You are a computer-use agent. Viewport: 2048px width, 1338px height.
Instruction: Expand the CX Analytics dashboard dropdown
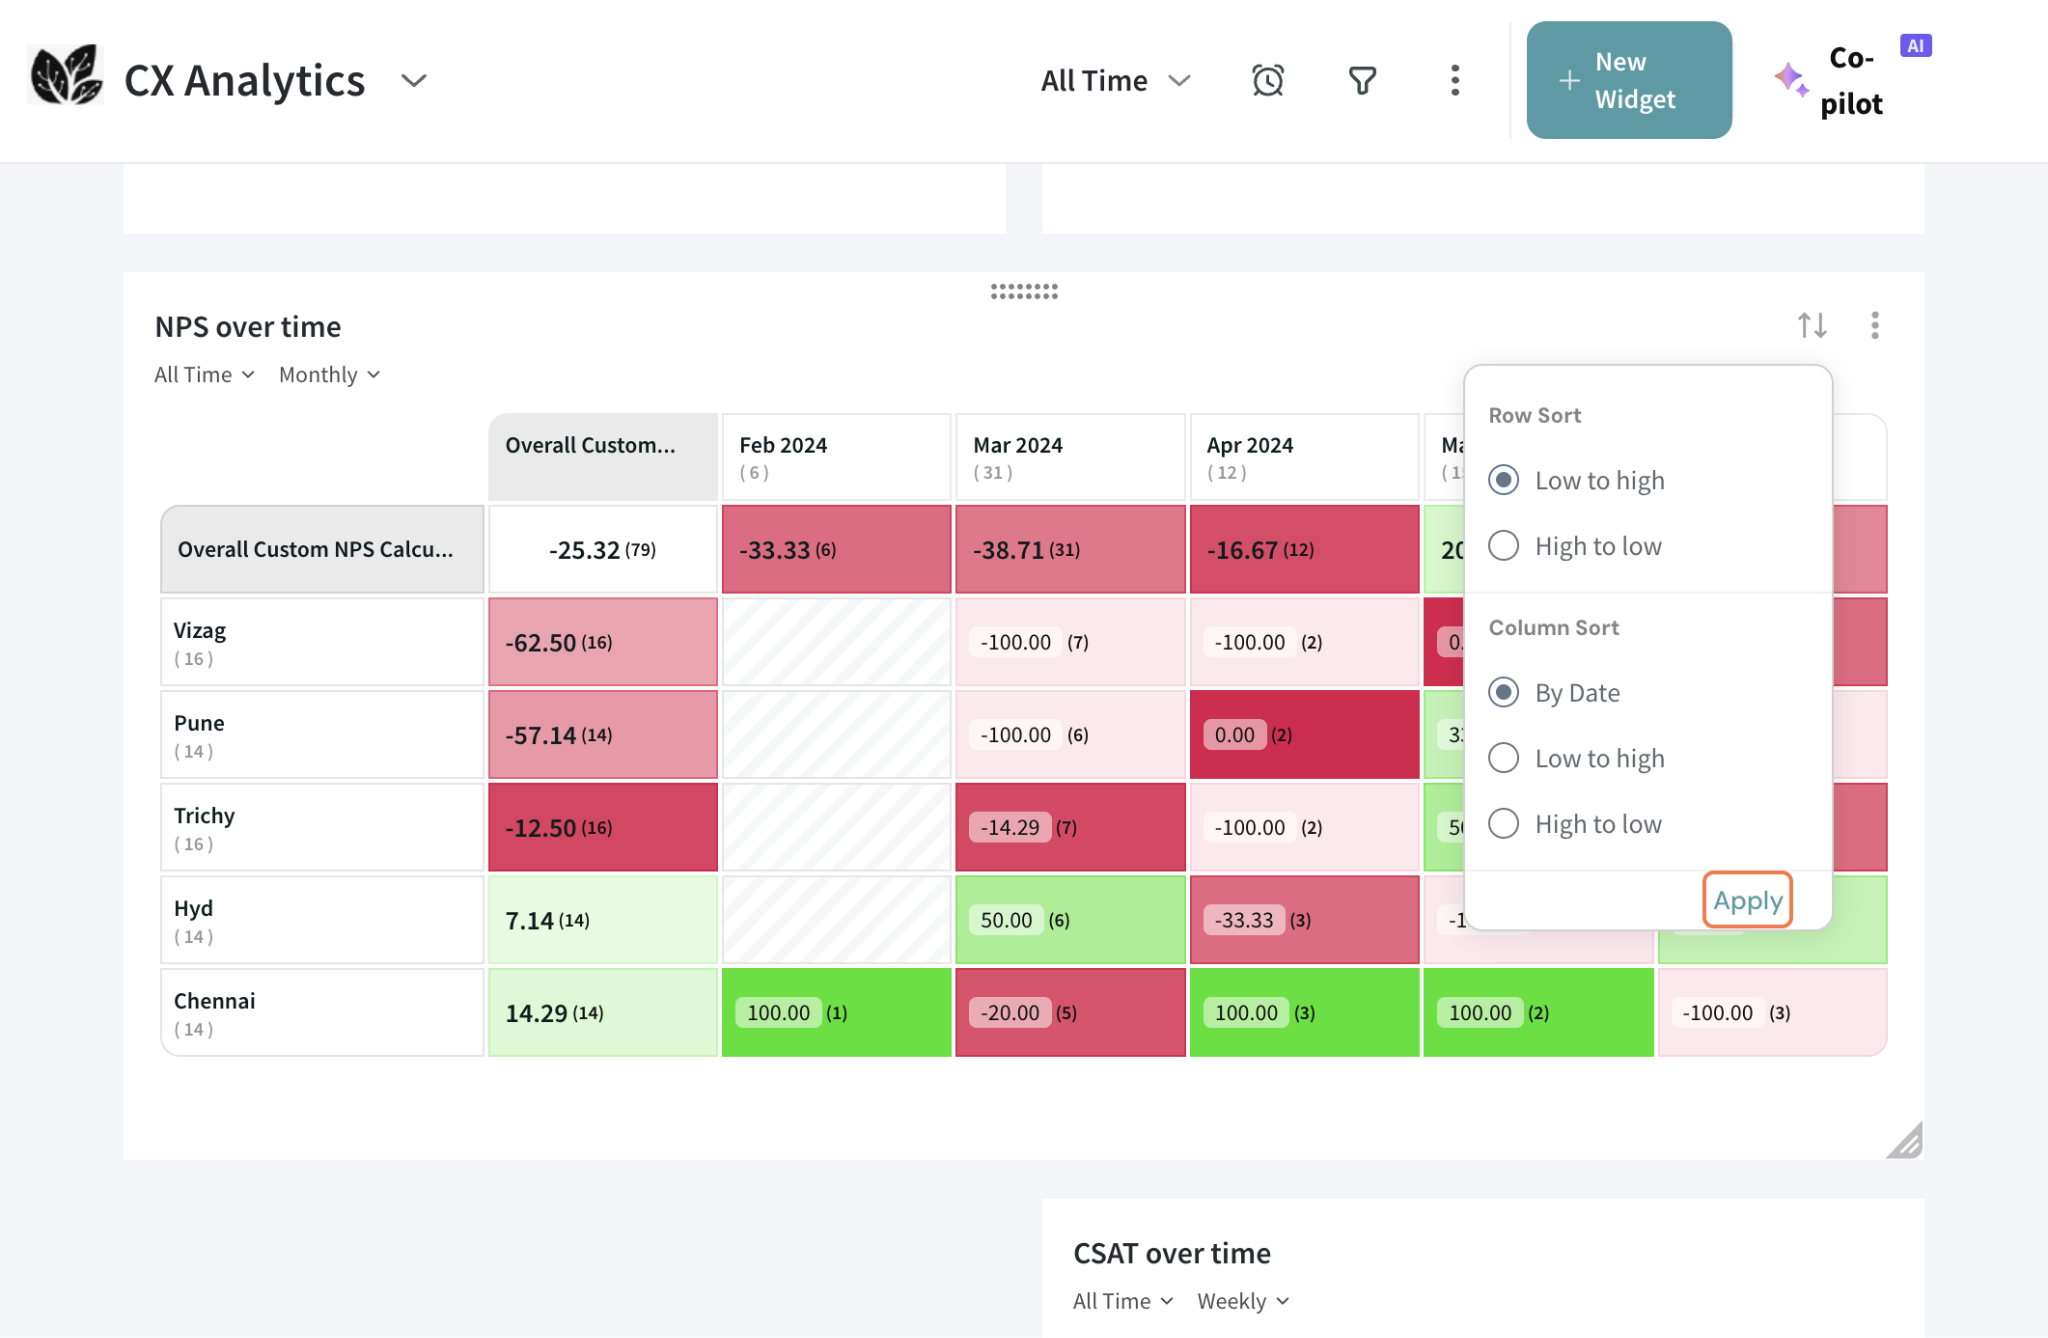pos(413,80)
